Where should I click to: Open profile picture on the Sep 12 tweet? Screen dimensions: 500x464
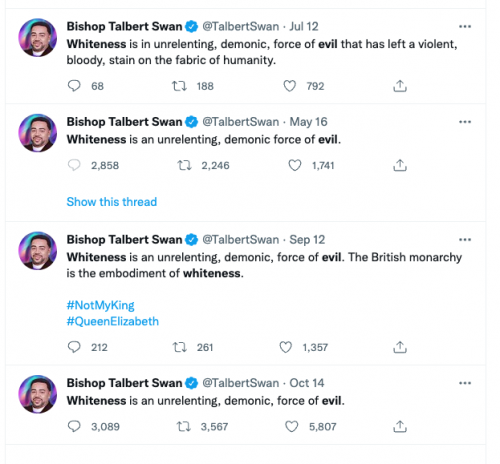[x=37, y=251]
